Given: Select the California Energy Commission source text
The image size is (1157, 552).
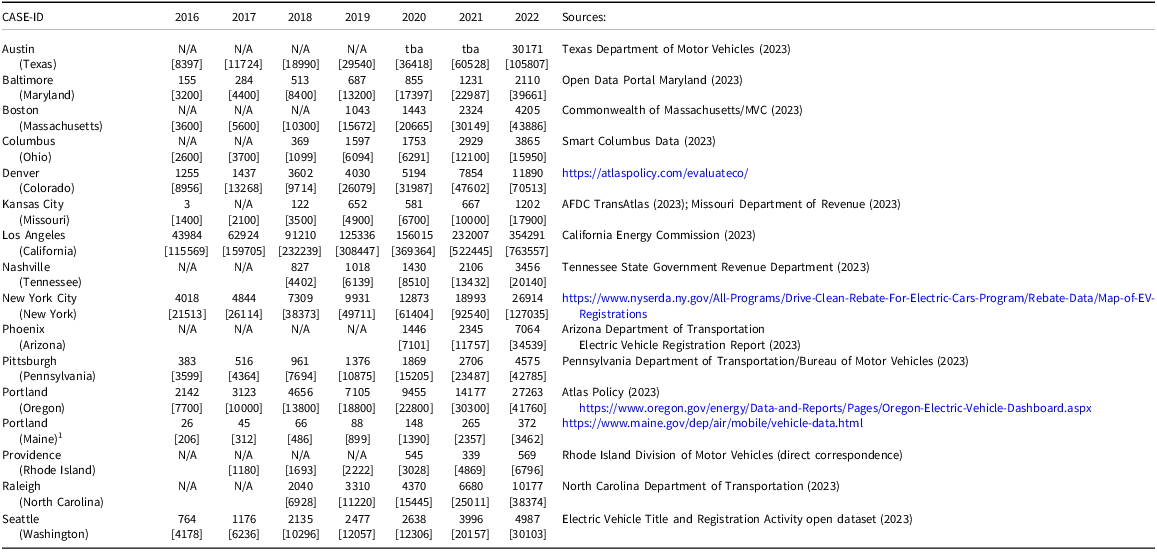Looking at the screenshot, I should click(658, 235).
